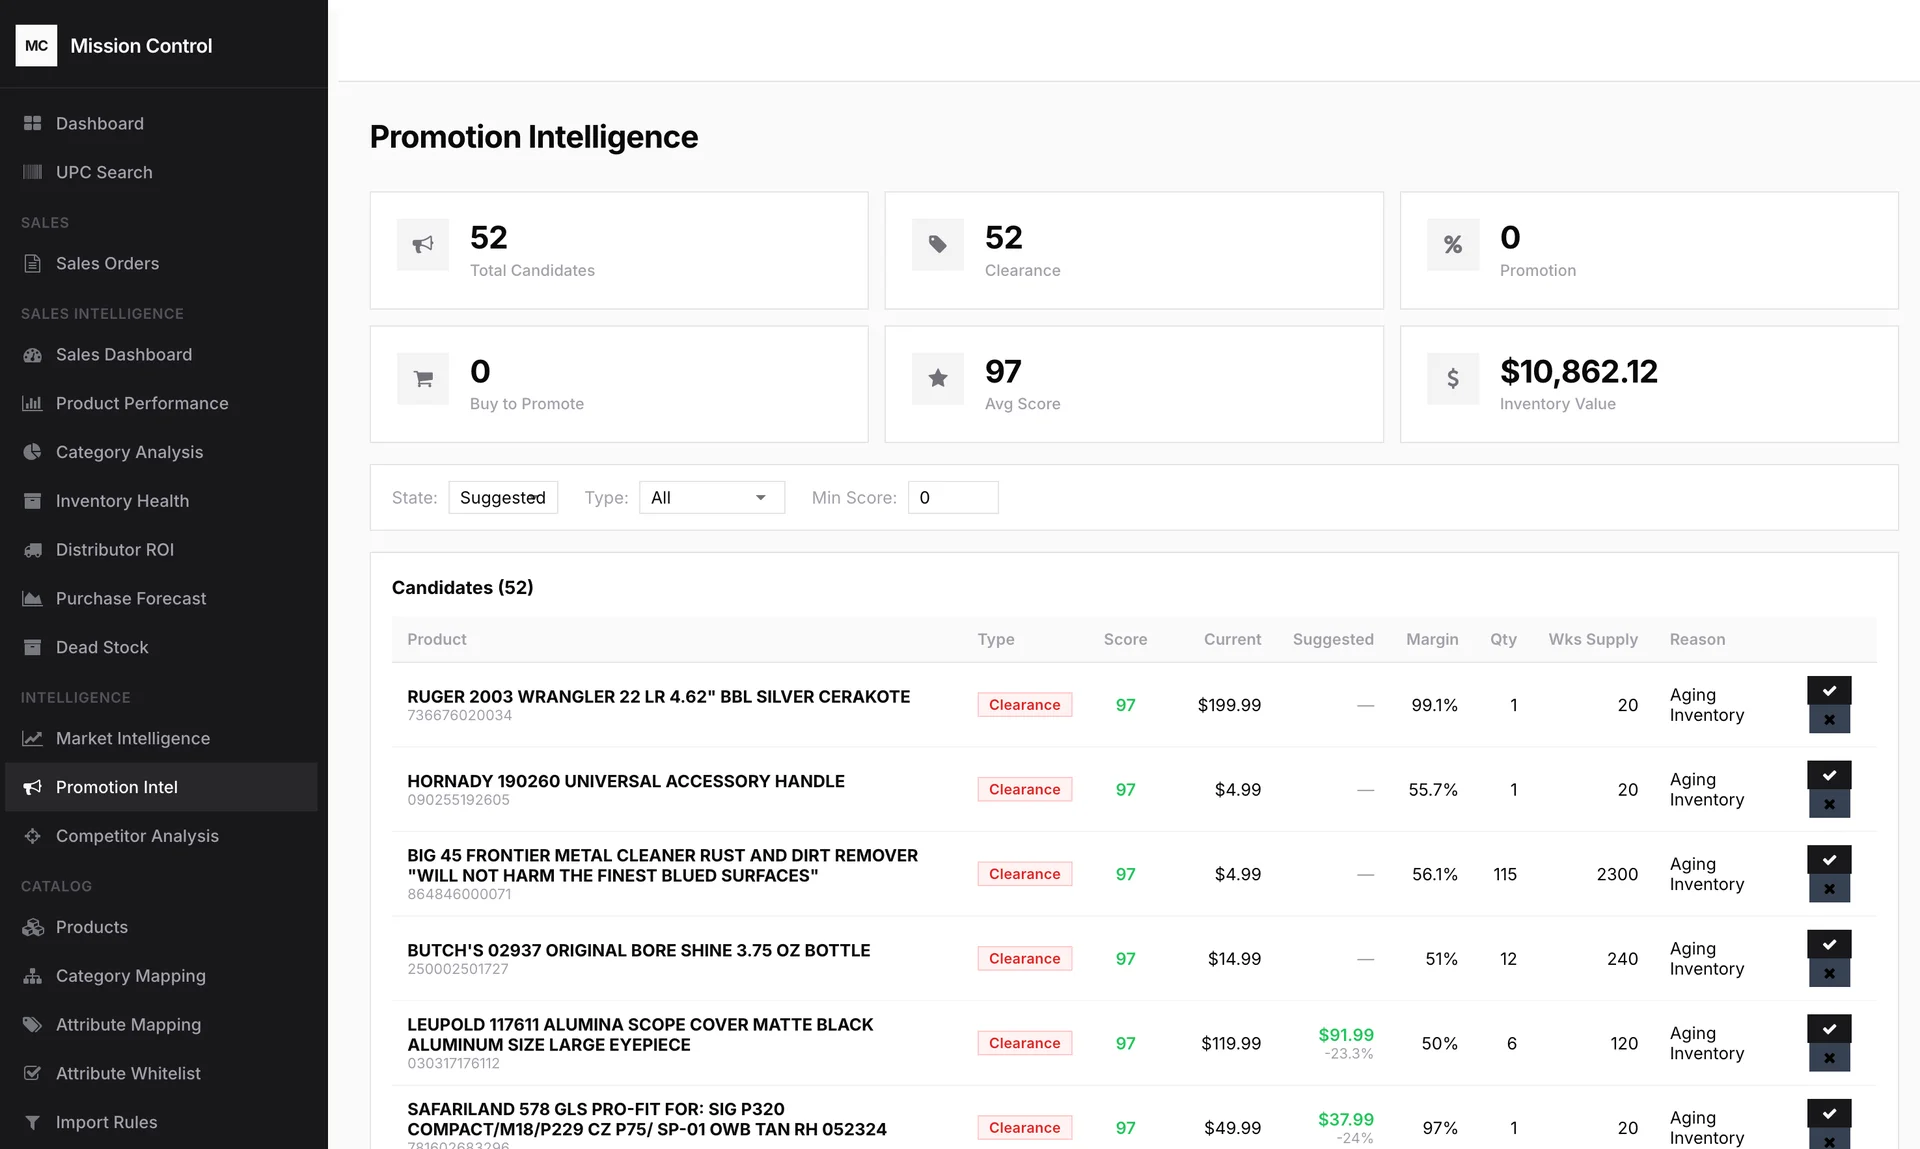Reject the Butch's Bore Shine candidate
Screen dimensions: 1920x1149
click(x=1829, y=973)
